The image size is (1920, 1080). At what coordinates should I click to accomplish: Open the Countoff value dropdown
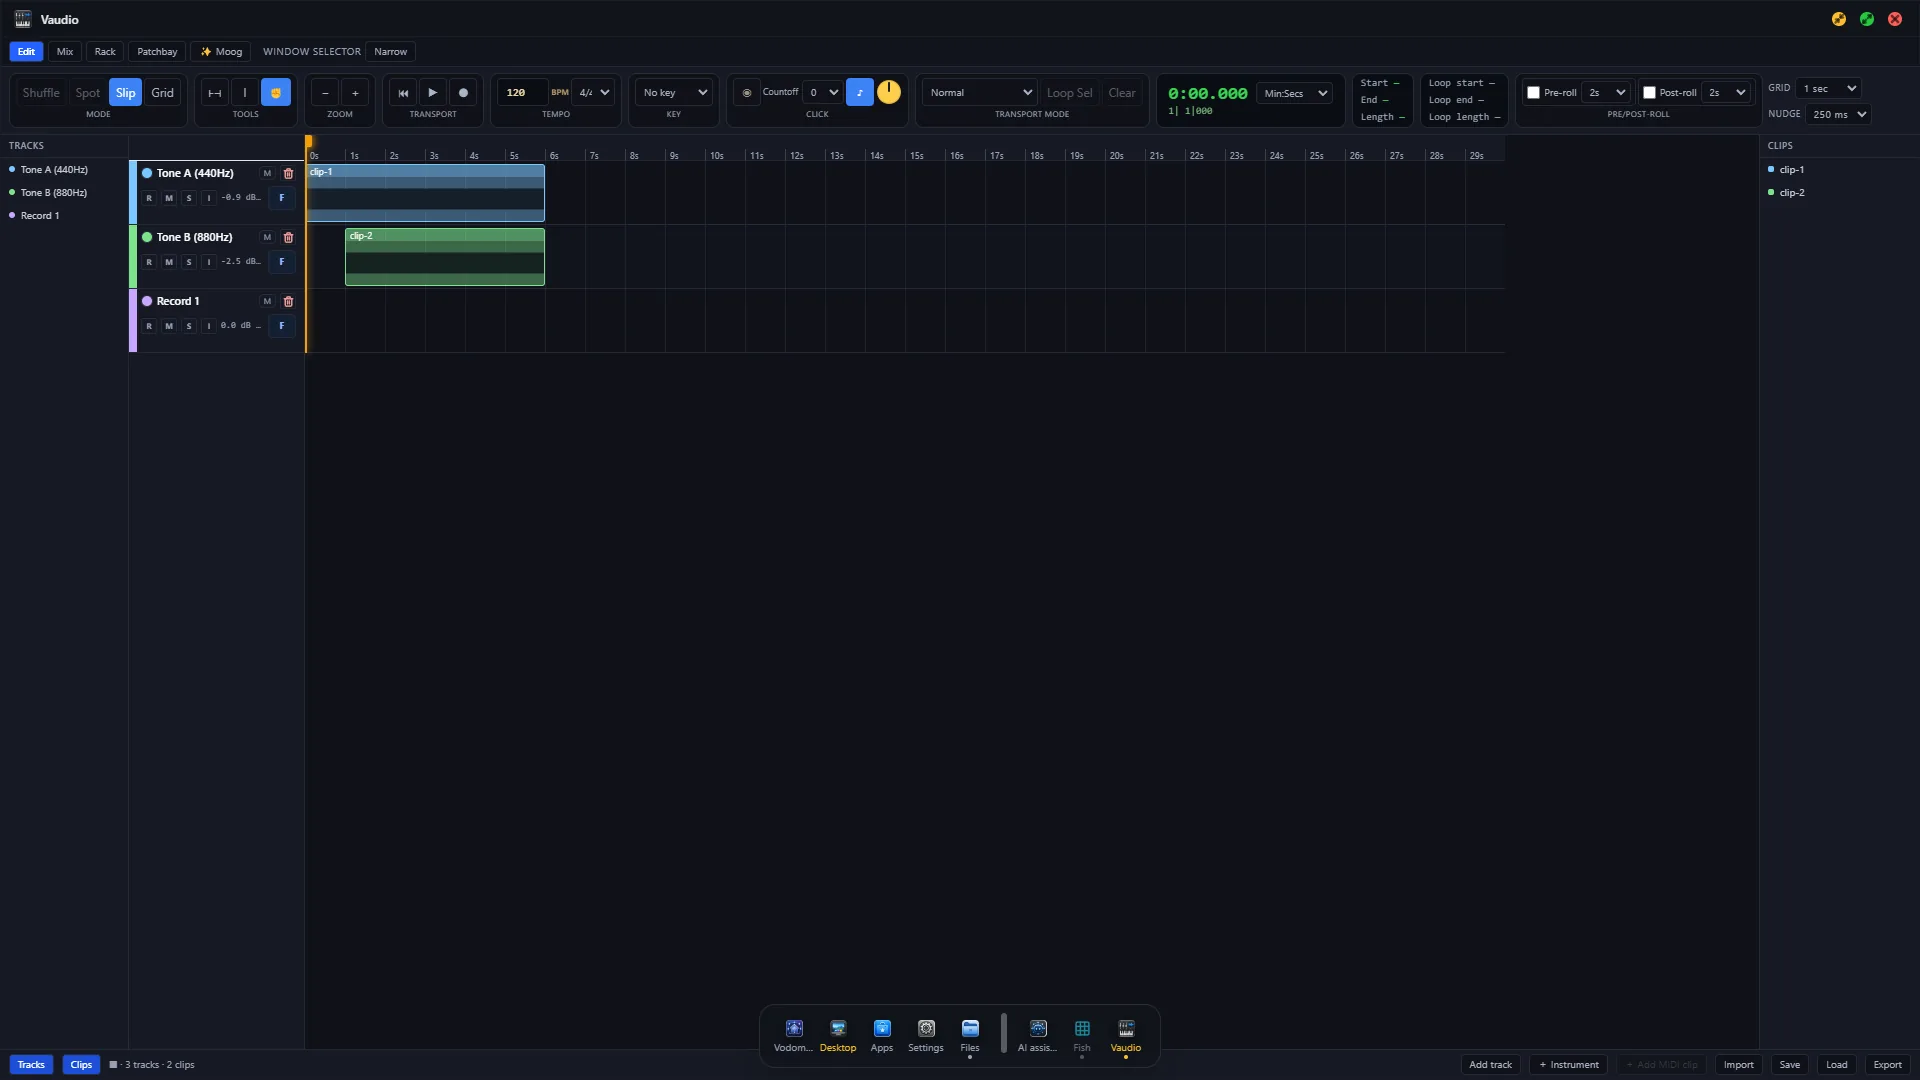[823, 93]
